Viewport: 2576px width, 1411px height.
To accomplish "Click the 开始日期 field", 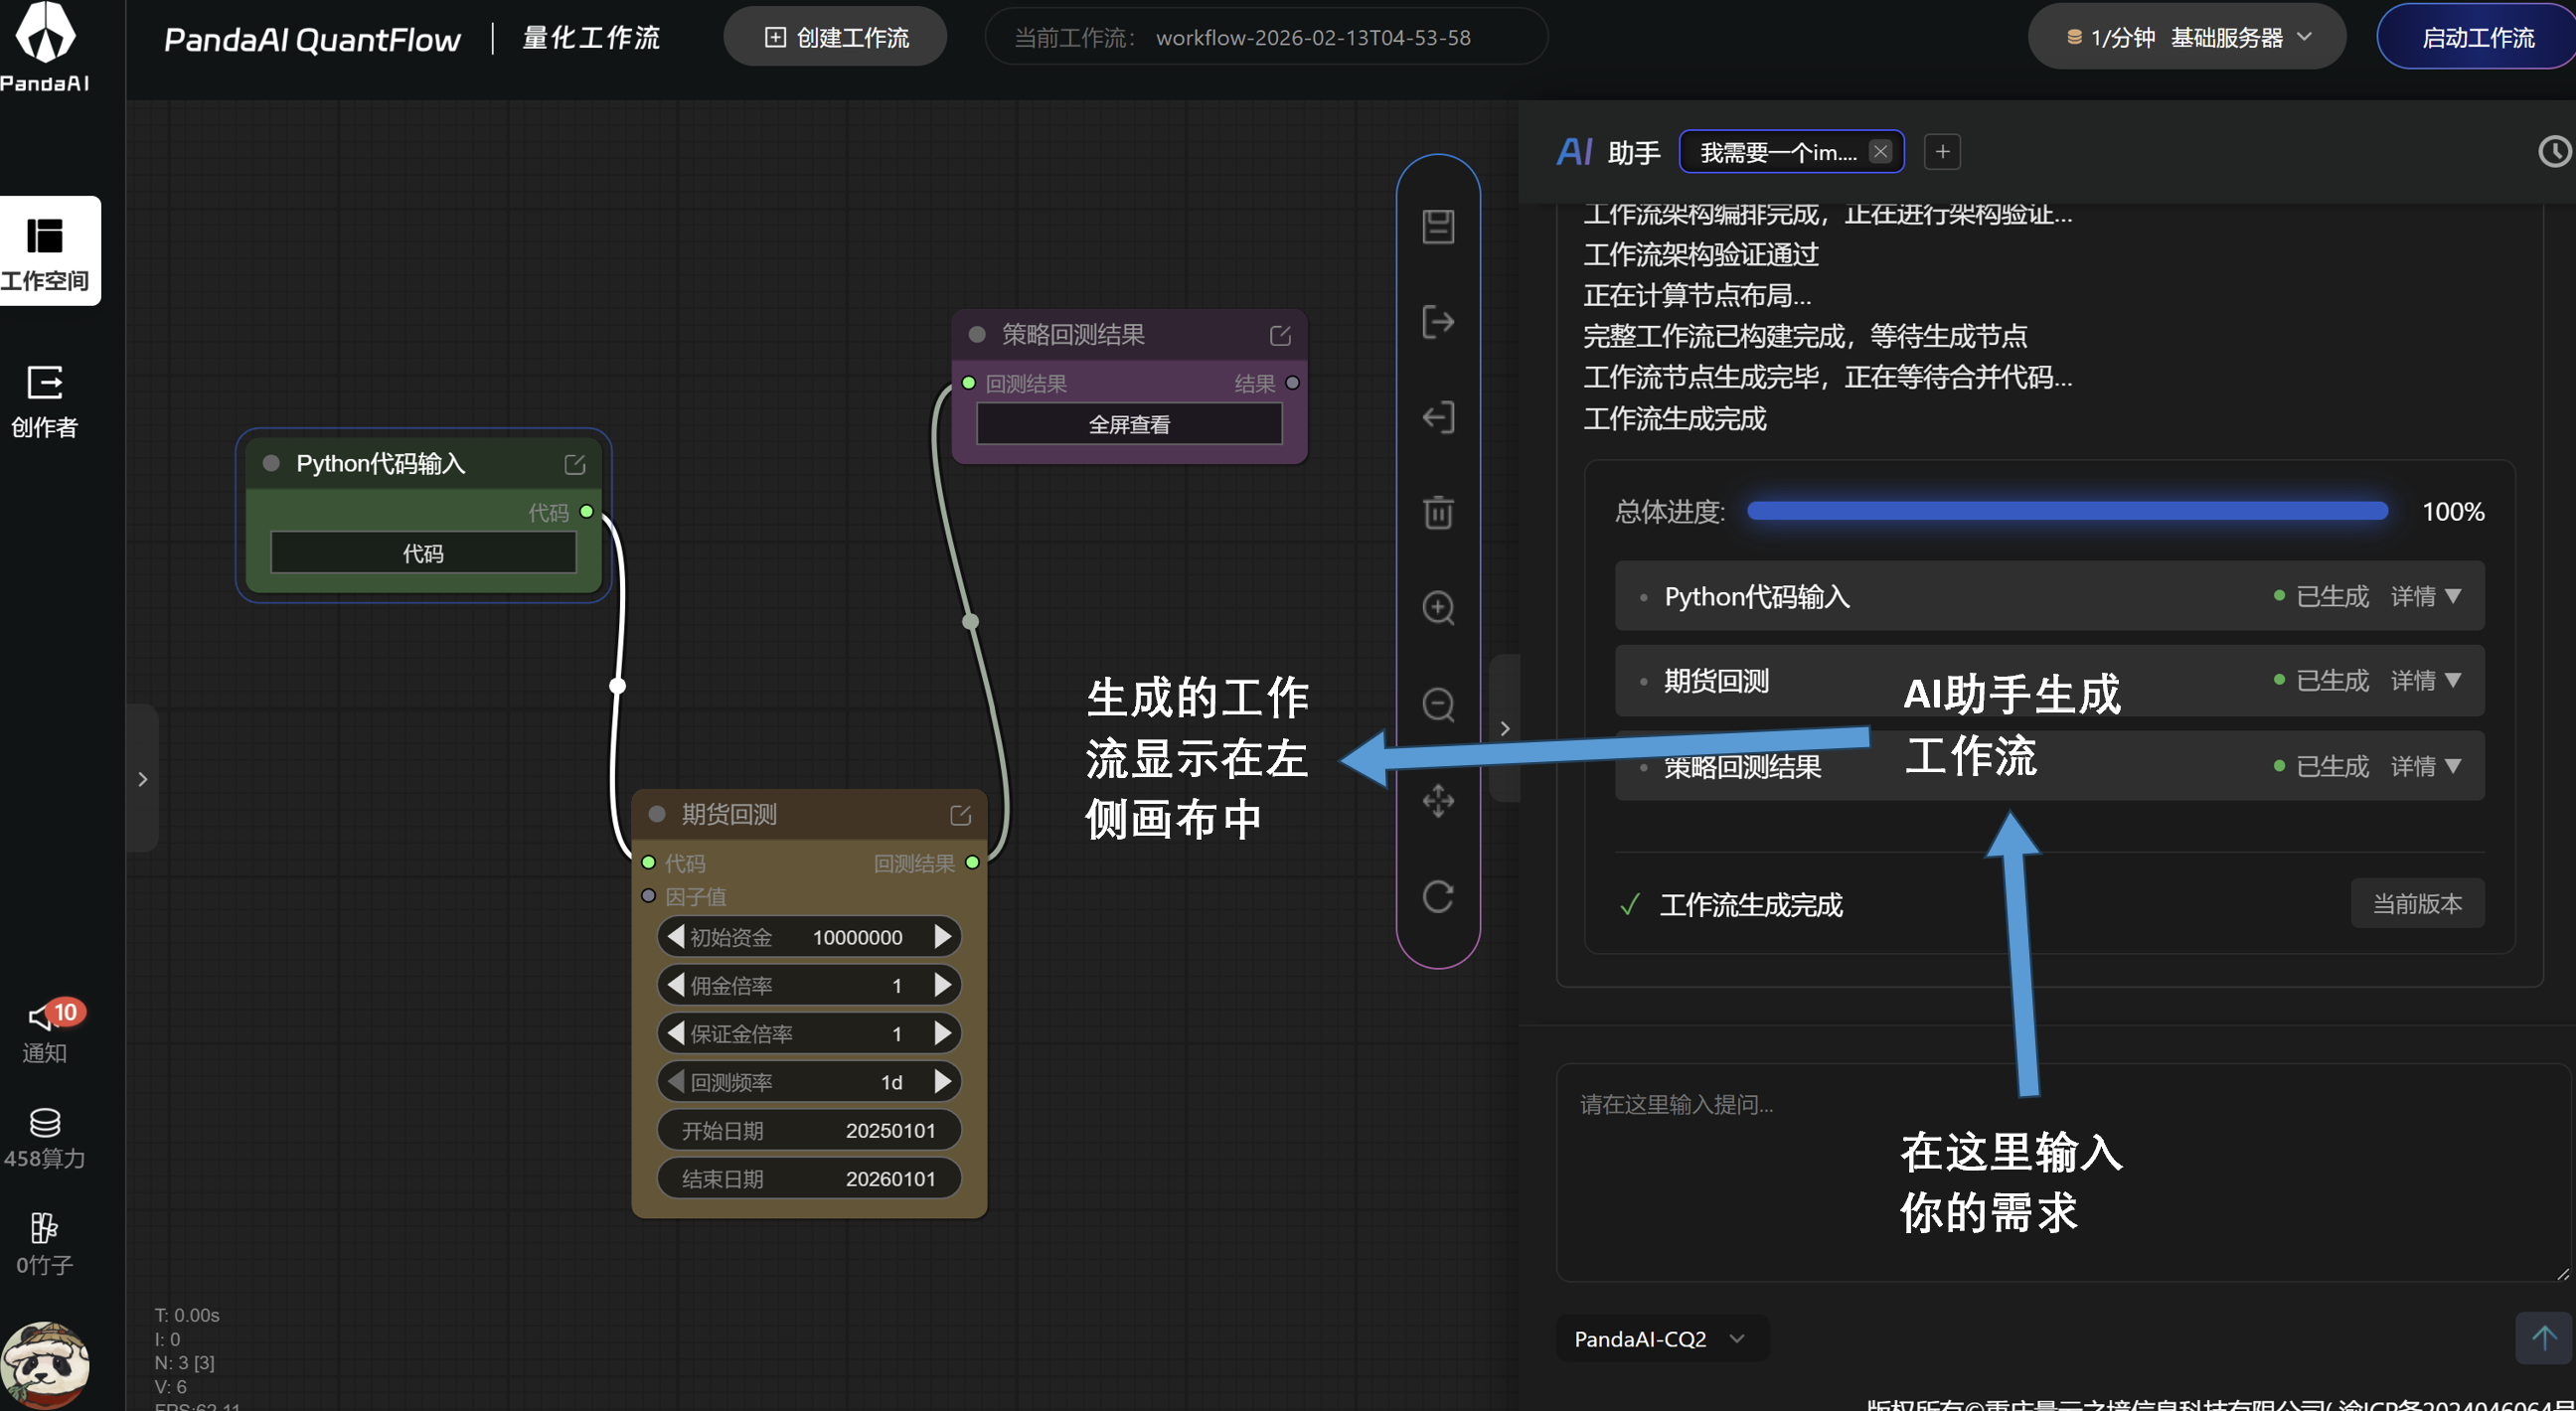I will pos(809,1130).
